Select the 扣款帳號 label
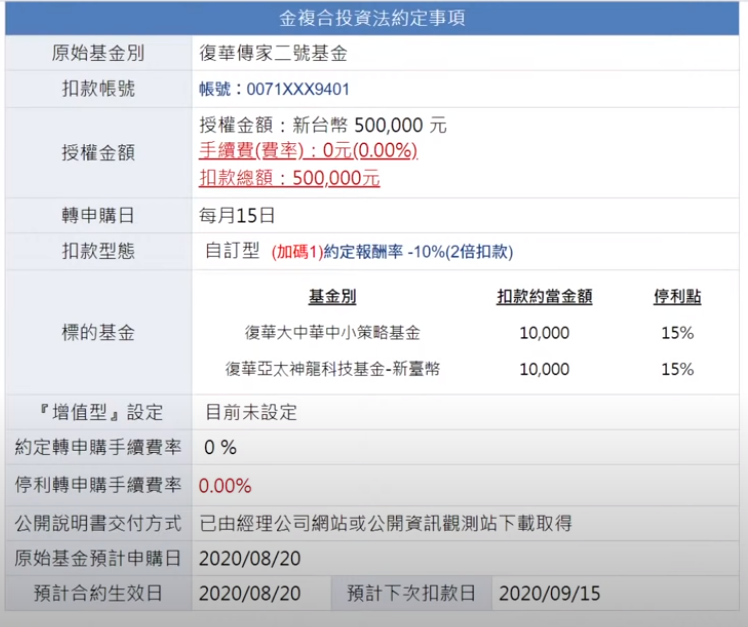Screen dimensions: 748x627 point(98,89)
